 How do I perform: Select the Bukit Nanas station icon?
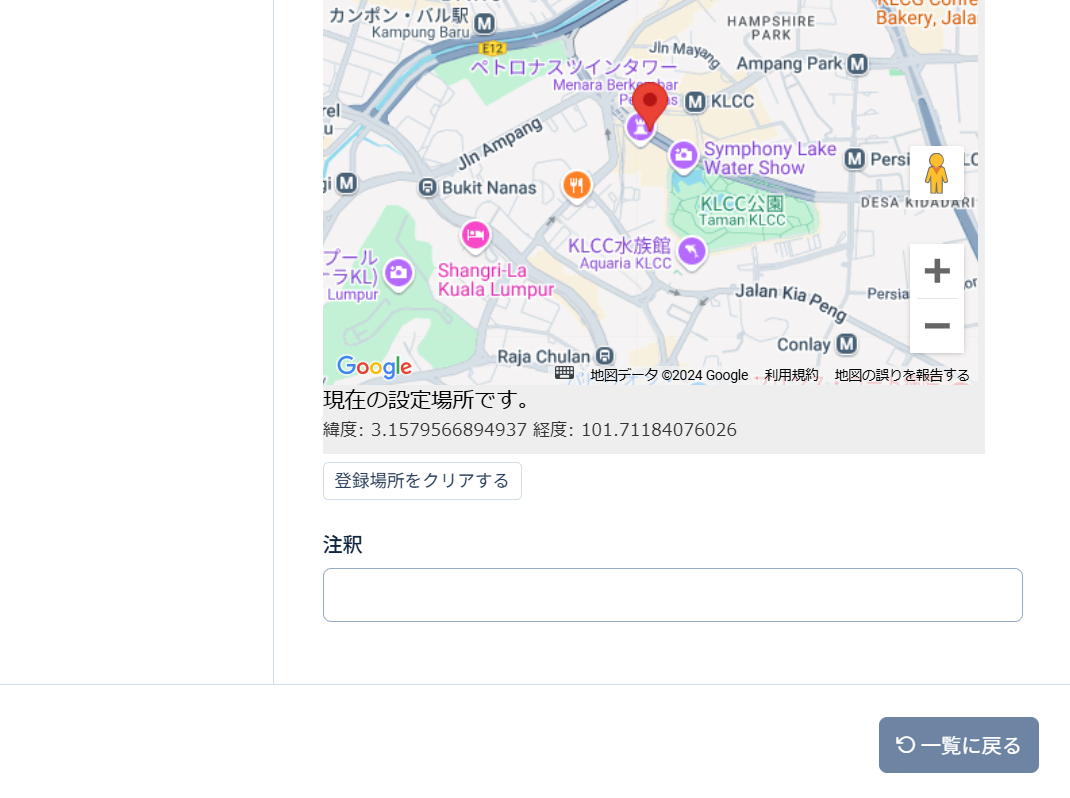click(427, 187)
